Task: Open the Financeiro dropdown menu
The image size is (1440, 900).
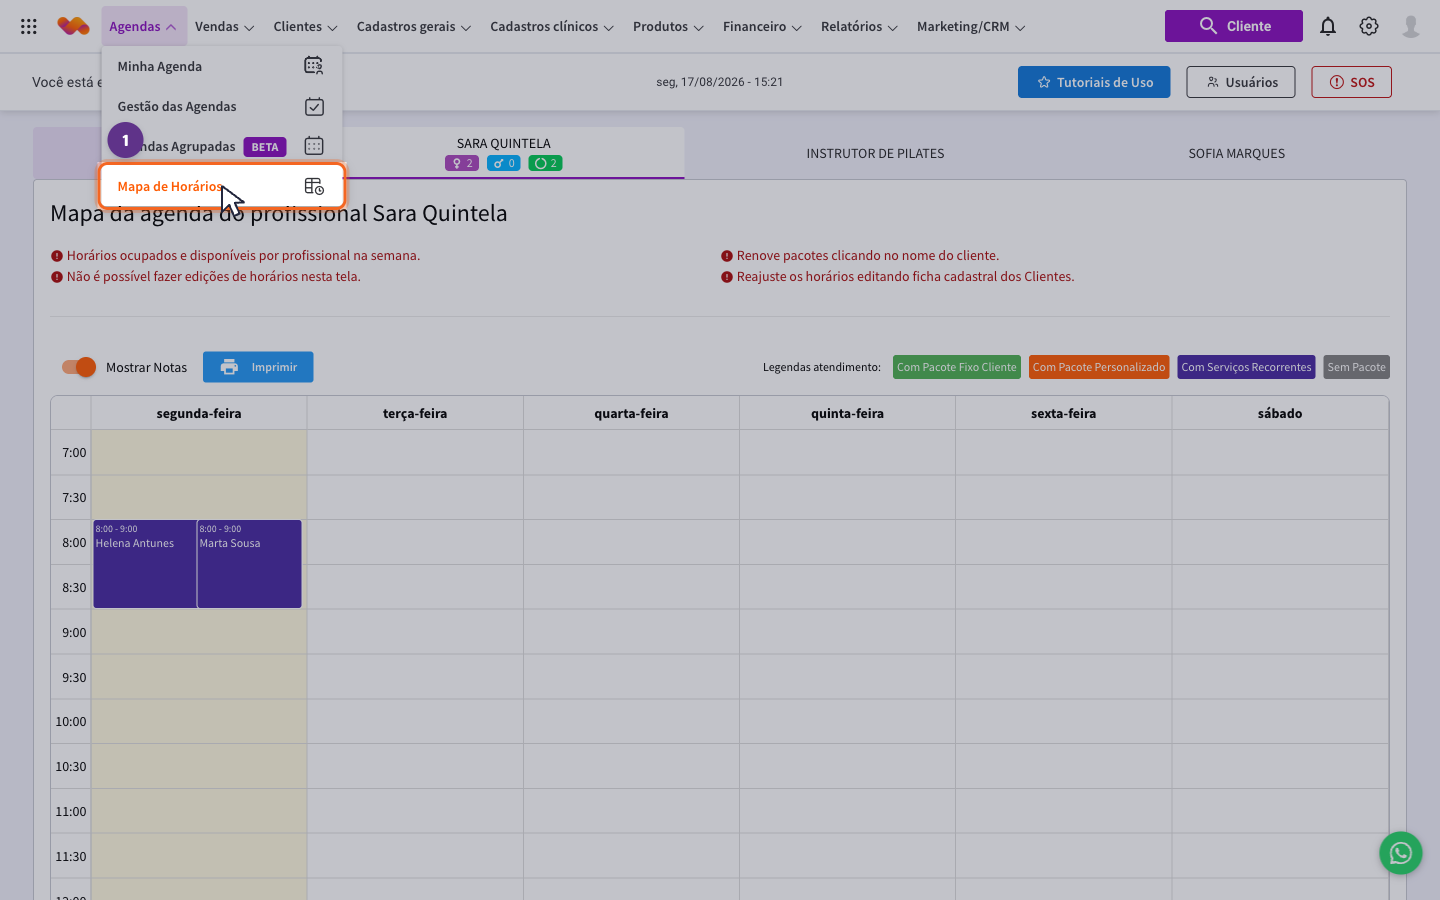Action: 762,27
